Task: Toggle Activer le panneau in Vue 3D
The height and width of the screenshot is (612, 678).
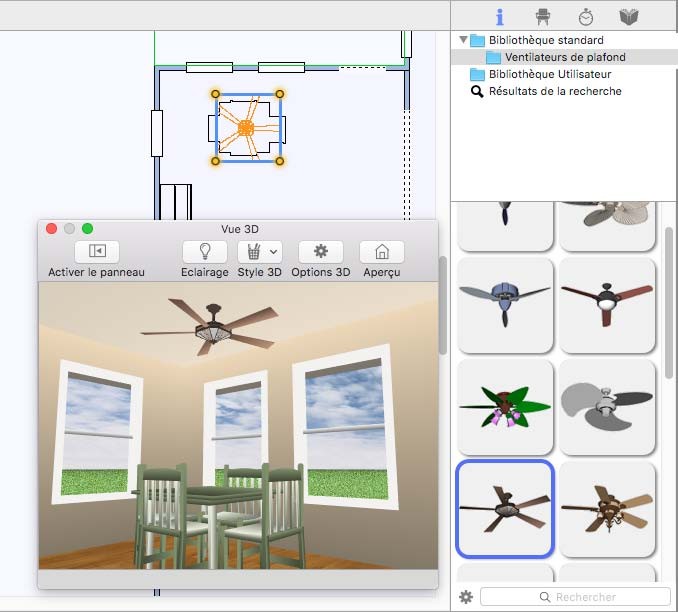Action: 96,252
